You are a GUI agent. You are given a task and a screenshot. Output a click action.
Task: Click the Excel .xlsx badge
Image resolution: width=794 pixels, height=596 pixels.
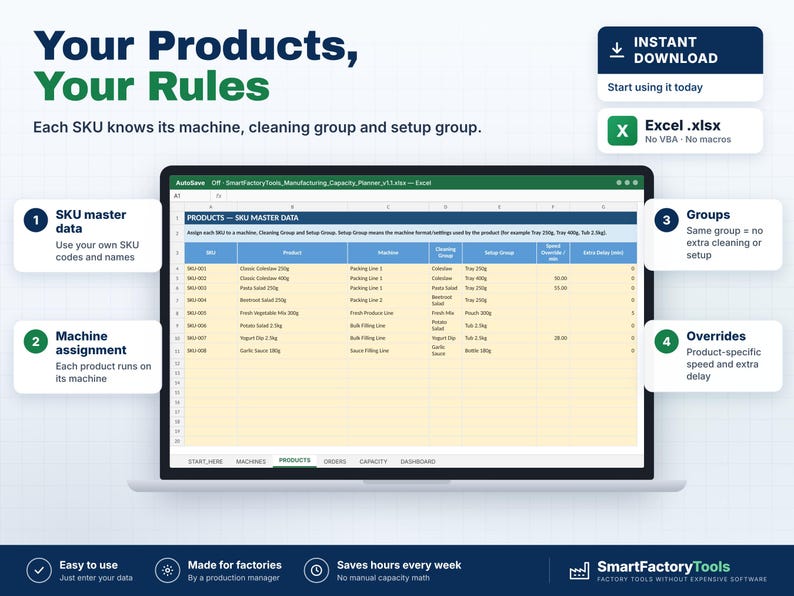coord(680,131)
